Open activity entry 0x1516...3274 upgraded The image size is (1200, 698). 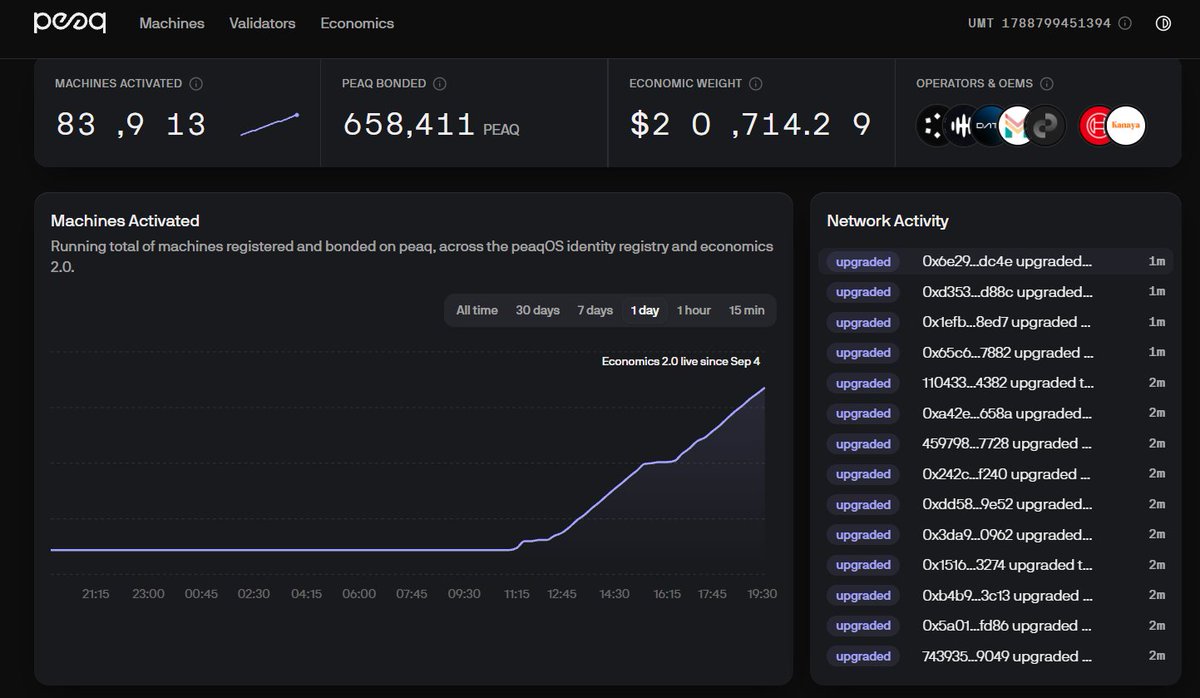[x=996, y=565]
